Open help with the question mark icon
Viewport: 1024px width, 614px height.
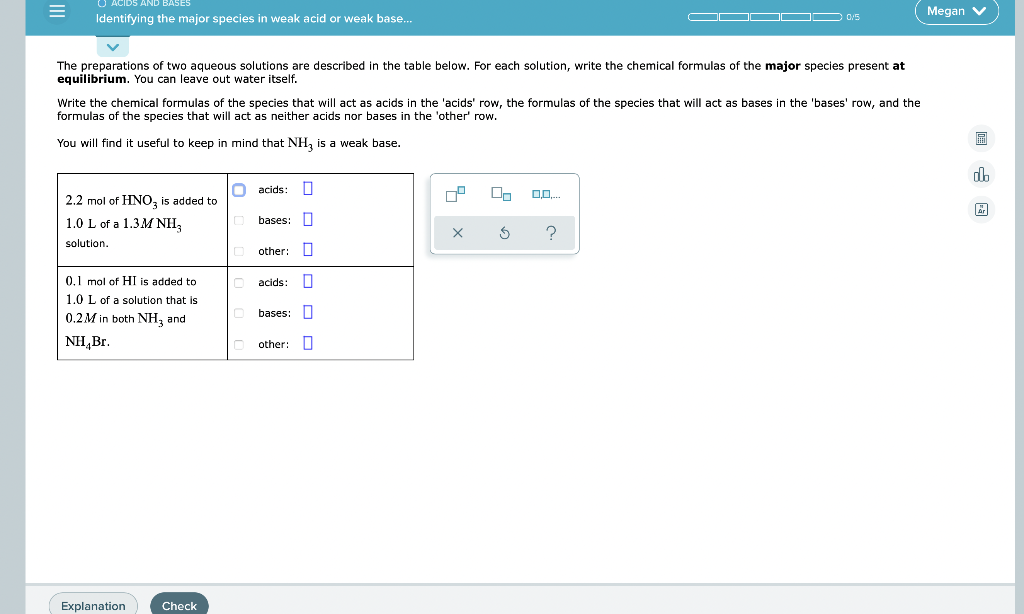point(551,232)
